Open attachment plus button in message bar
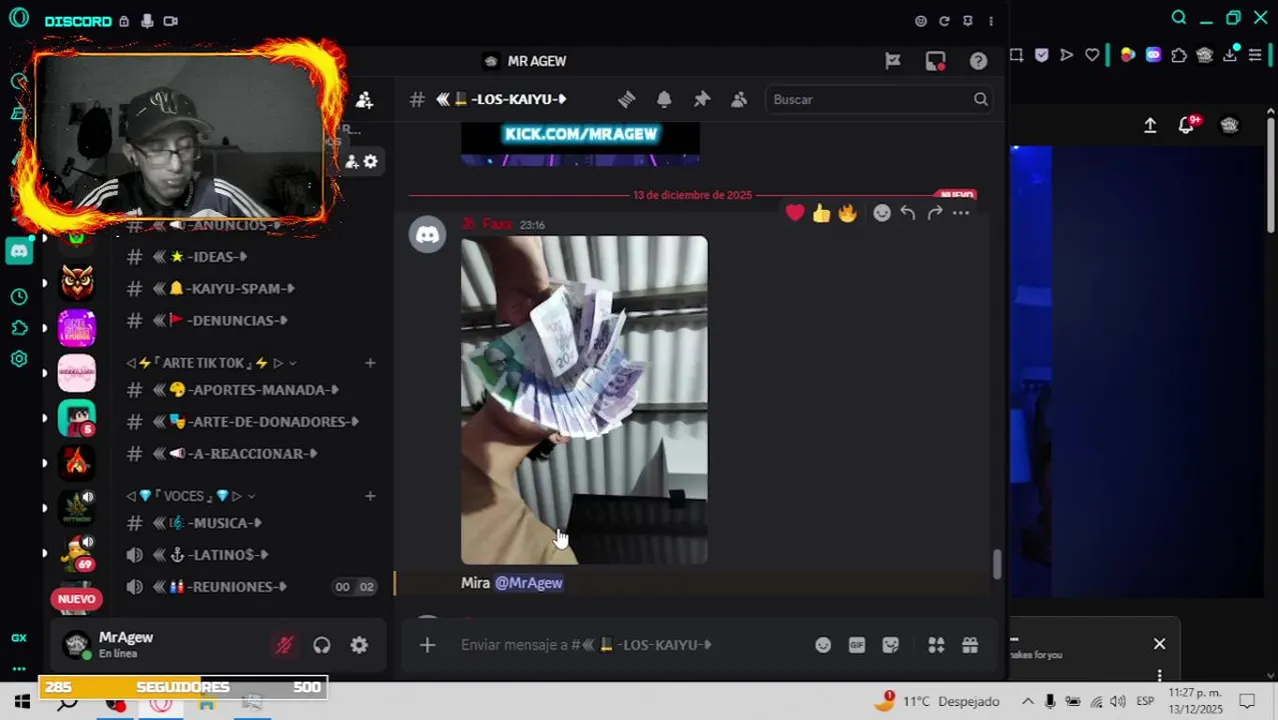The width and height of the screenshot is (1278, 720). pyautogui.click(x=427, y=645)
